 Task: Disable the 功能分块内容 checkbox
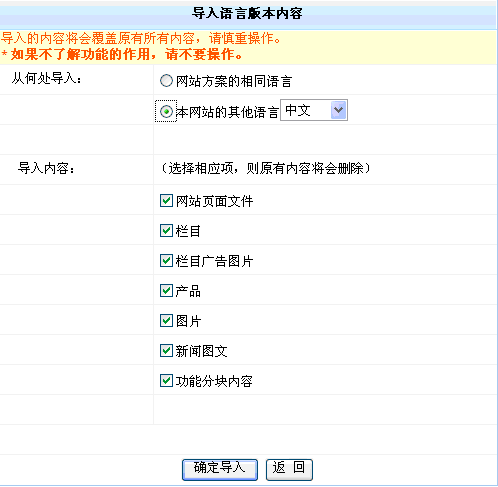[166, 381]
